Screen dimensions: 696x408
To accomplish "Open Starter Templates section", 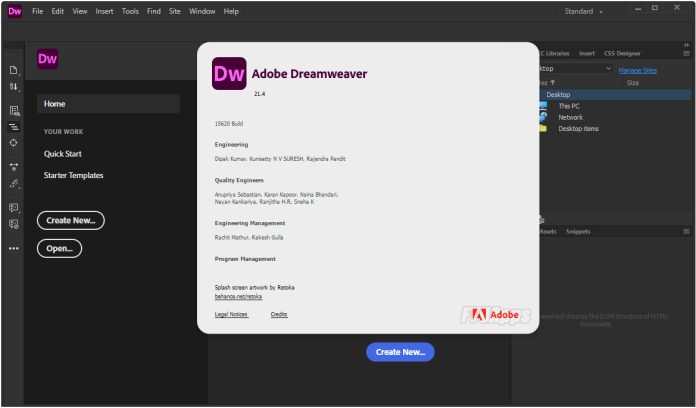I will click(74, 175).
